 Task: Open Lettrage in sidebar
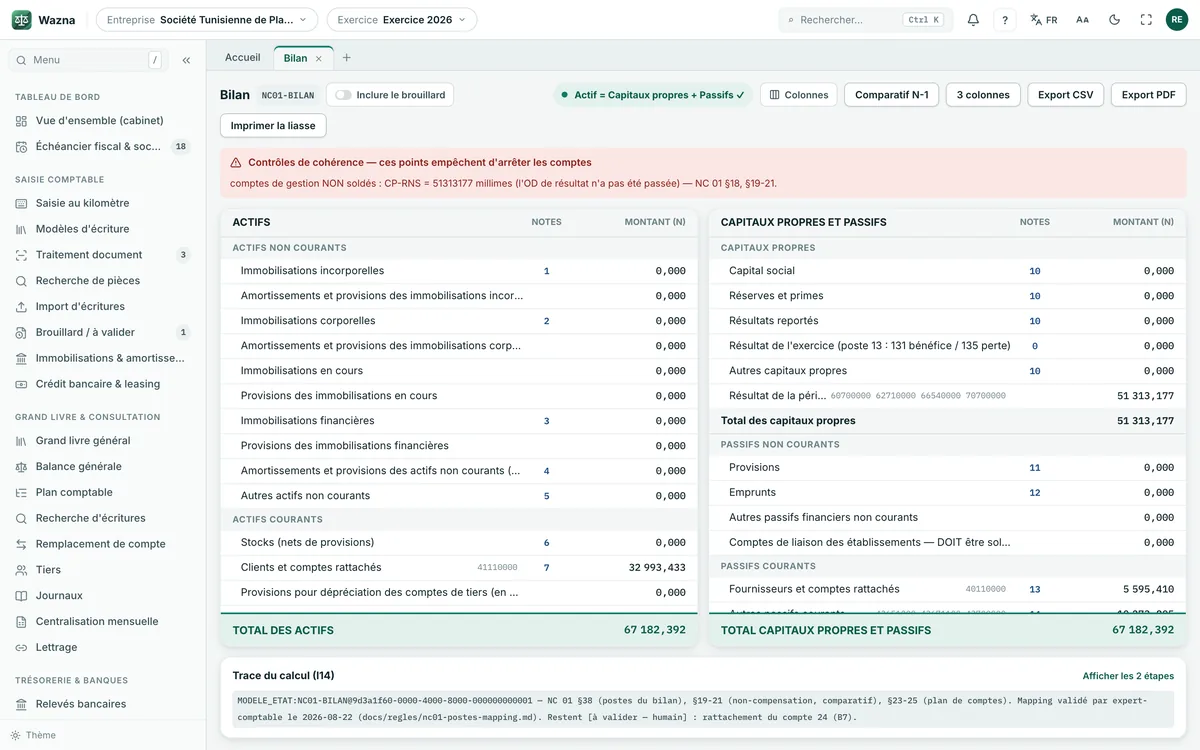pos(103,648)
